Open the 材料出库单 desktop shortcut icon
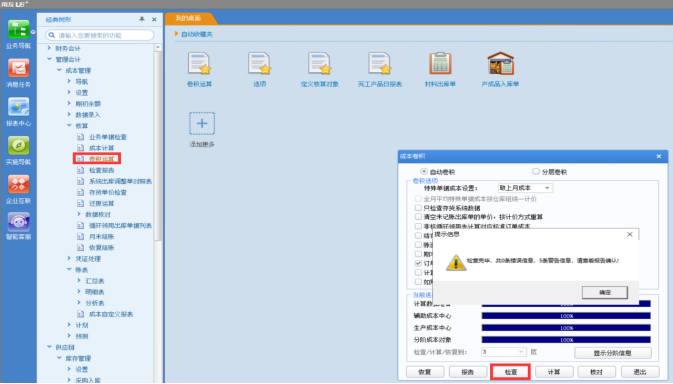 (x=440, y=63)
